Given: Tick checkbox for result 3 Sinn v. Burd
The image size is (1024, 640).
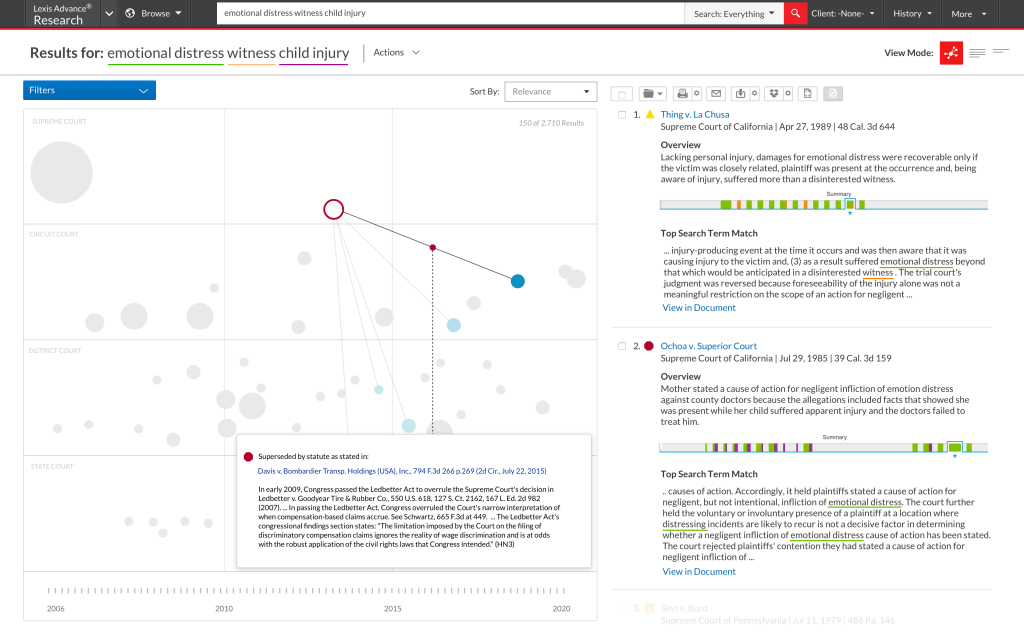Looking at the screenshot, I should click(622, 608).
